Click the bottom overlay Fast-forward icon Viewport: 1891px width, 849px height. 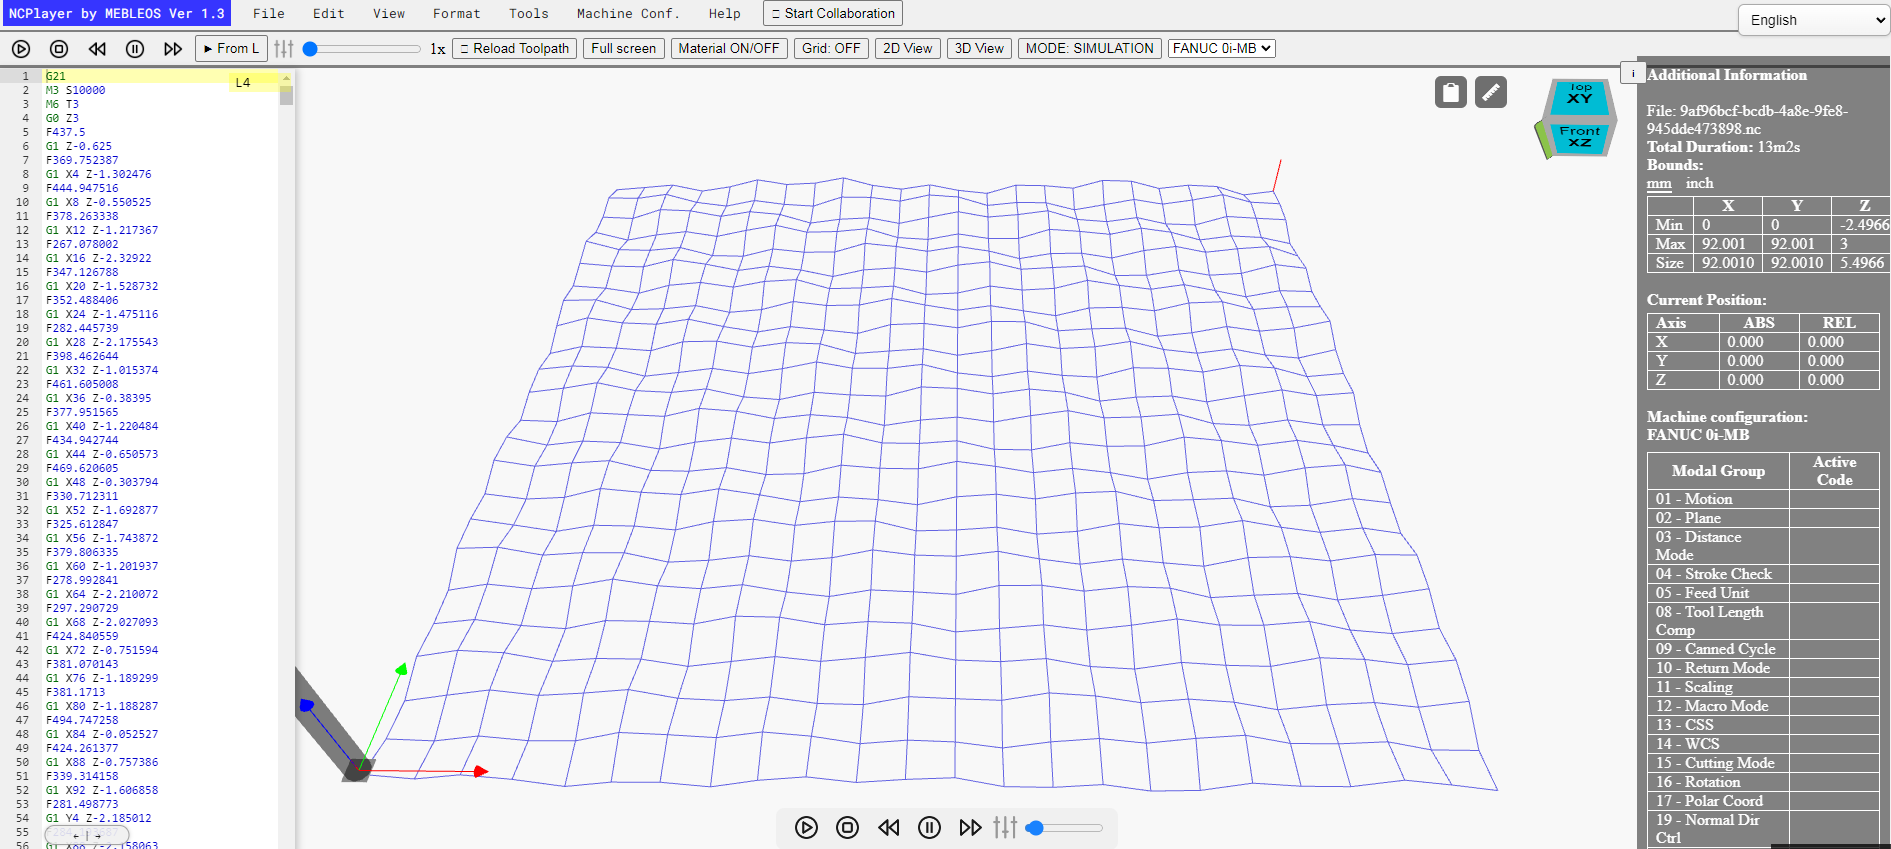(x=971, y=827)
